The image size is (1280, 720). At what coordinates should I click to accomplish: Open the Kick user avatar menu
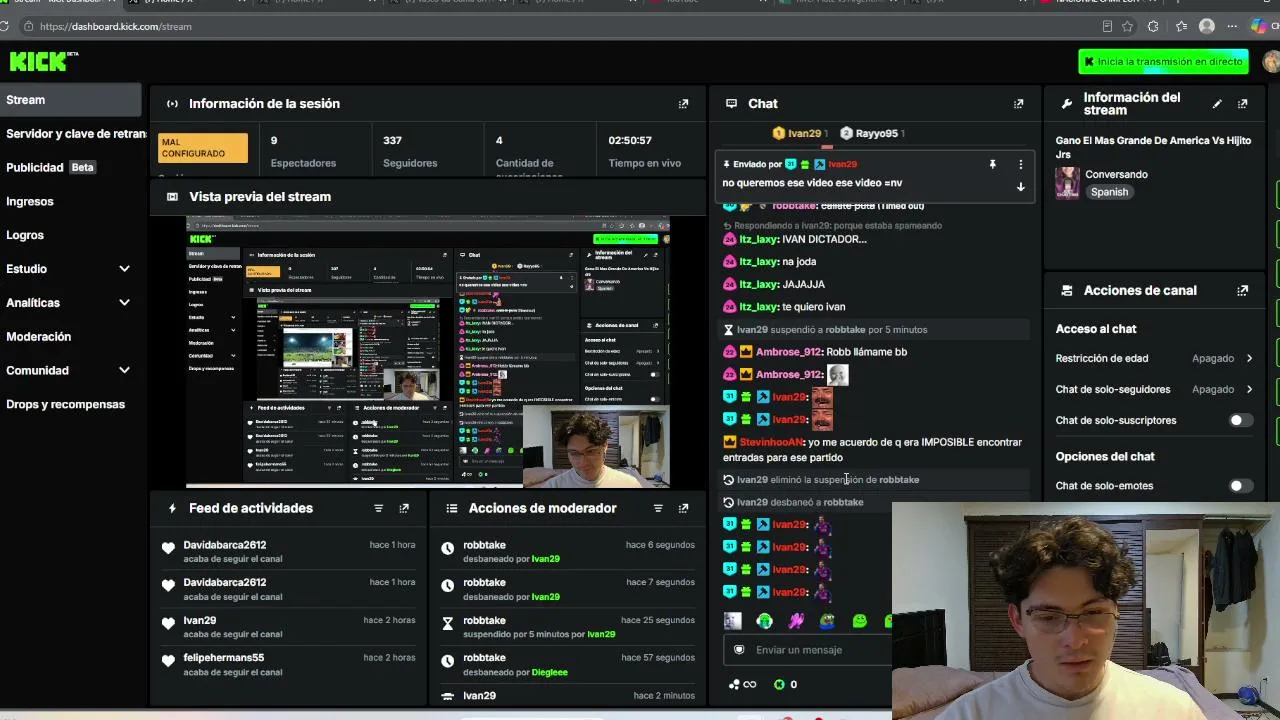[x=1272, y=62]
